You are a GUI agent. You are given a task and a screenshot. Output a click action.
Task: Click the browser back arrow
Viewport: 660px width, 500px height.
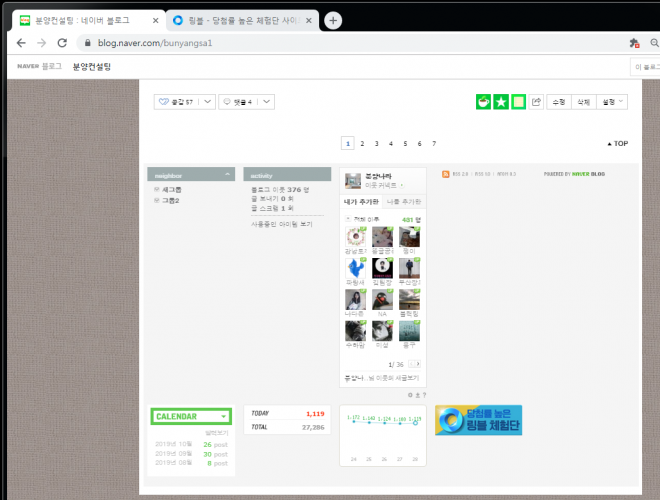click(18, 43)
